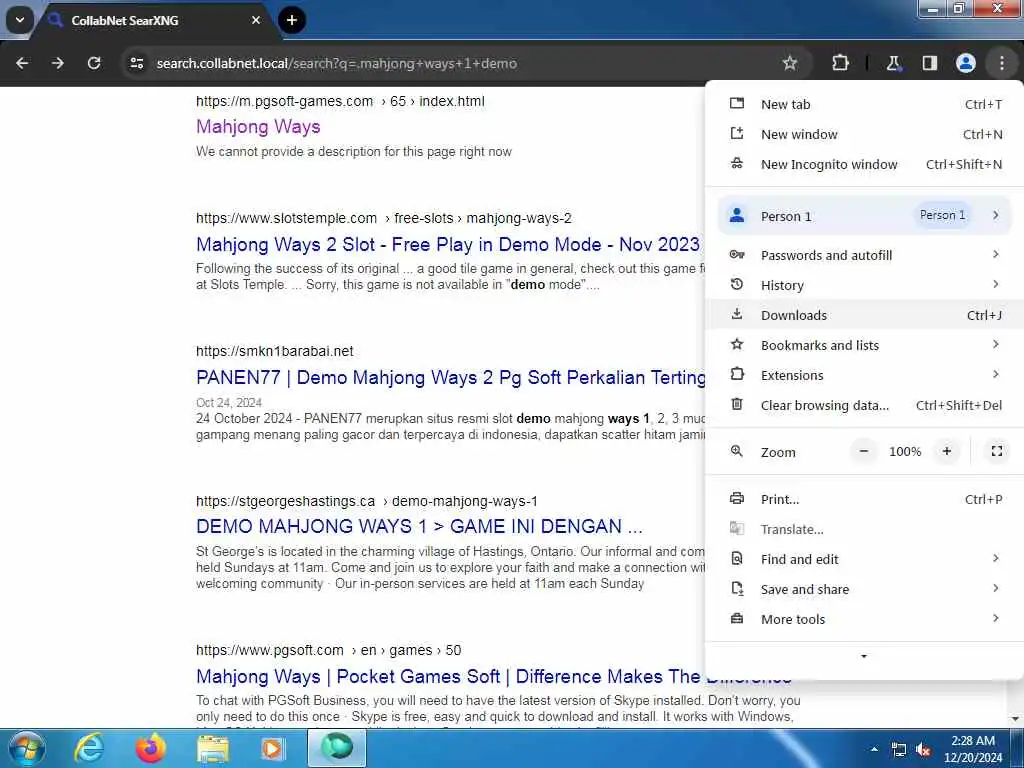Select the CollabNet SearXNG tab

(152, 20)
